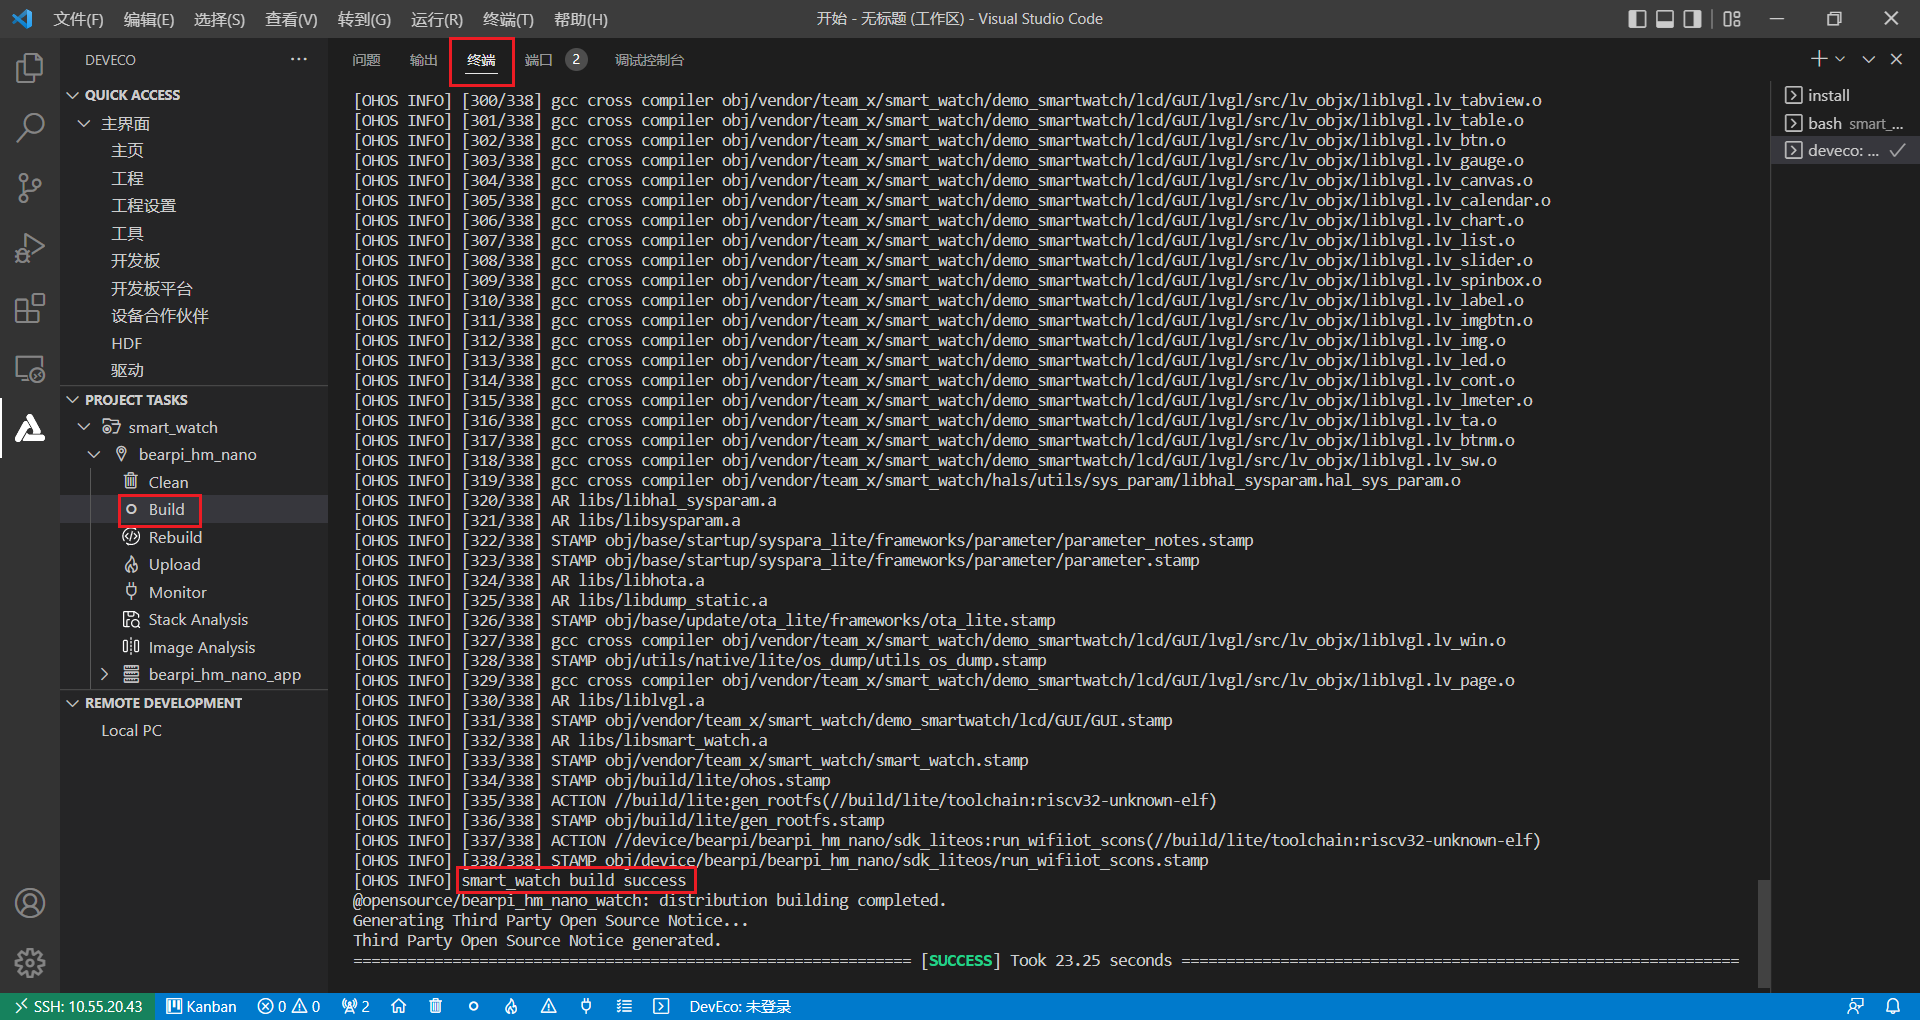Open the Source Control view
The height and width of the screenshot is (1020, 1920).
(30, 187)
